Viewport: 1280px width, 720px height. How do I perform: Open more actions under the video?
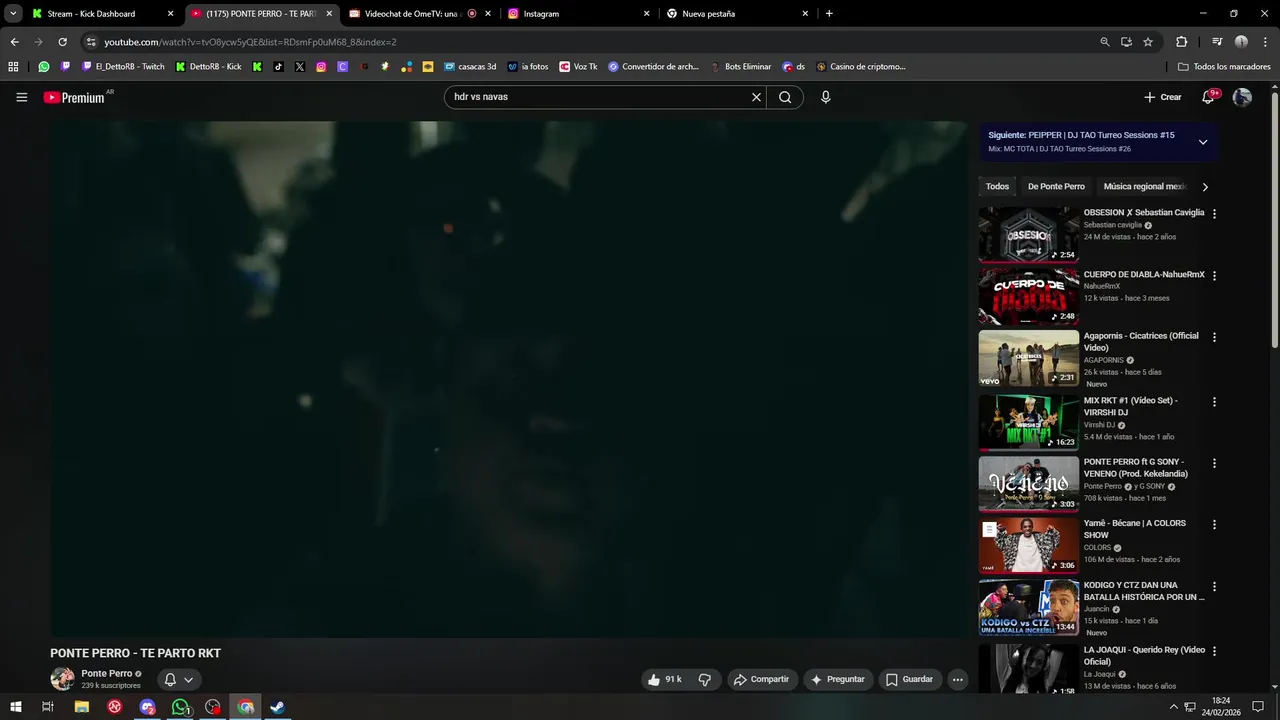click(957, 680)
